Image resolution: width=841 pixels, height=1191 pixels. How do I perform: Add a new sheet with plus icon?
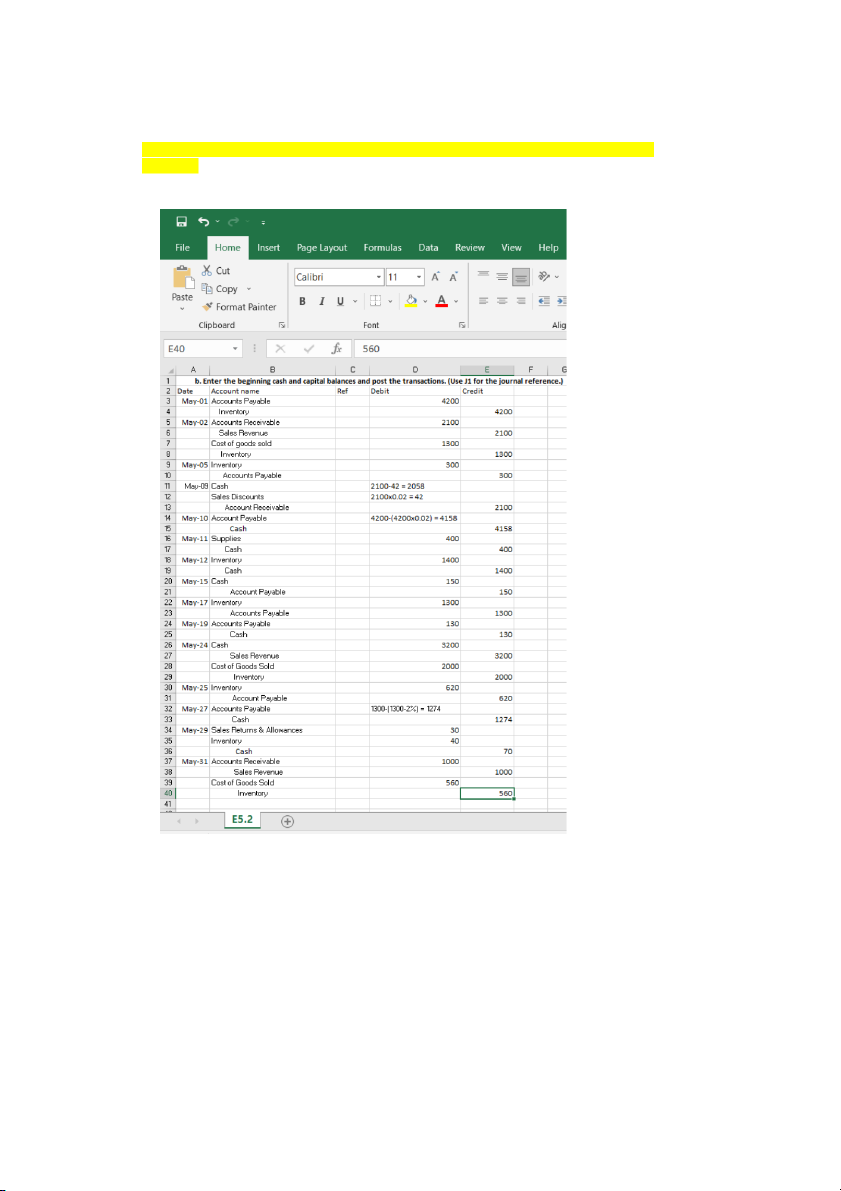click(x=288, y=821)
